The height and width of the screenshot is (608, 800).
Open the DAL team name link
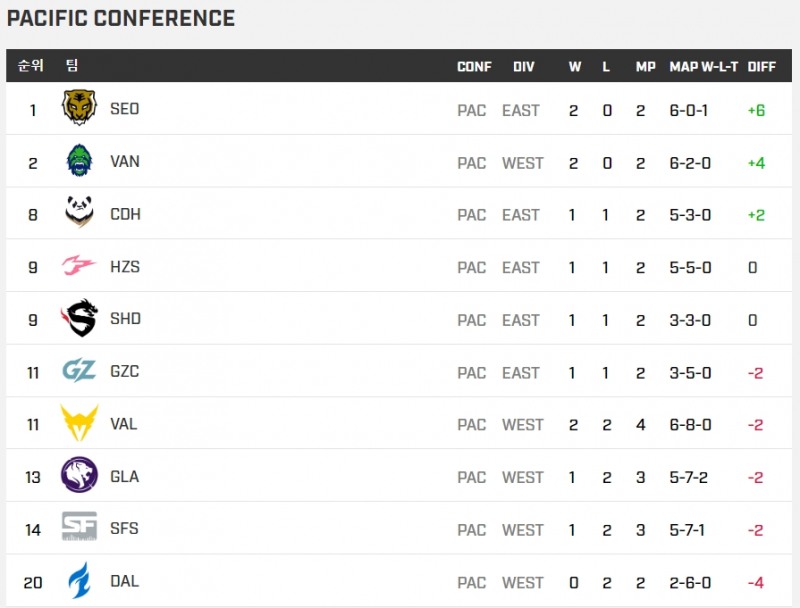[124, 581]
